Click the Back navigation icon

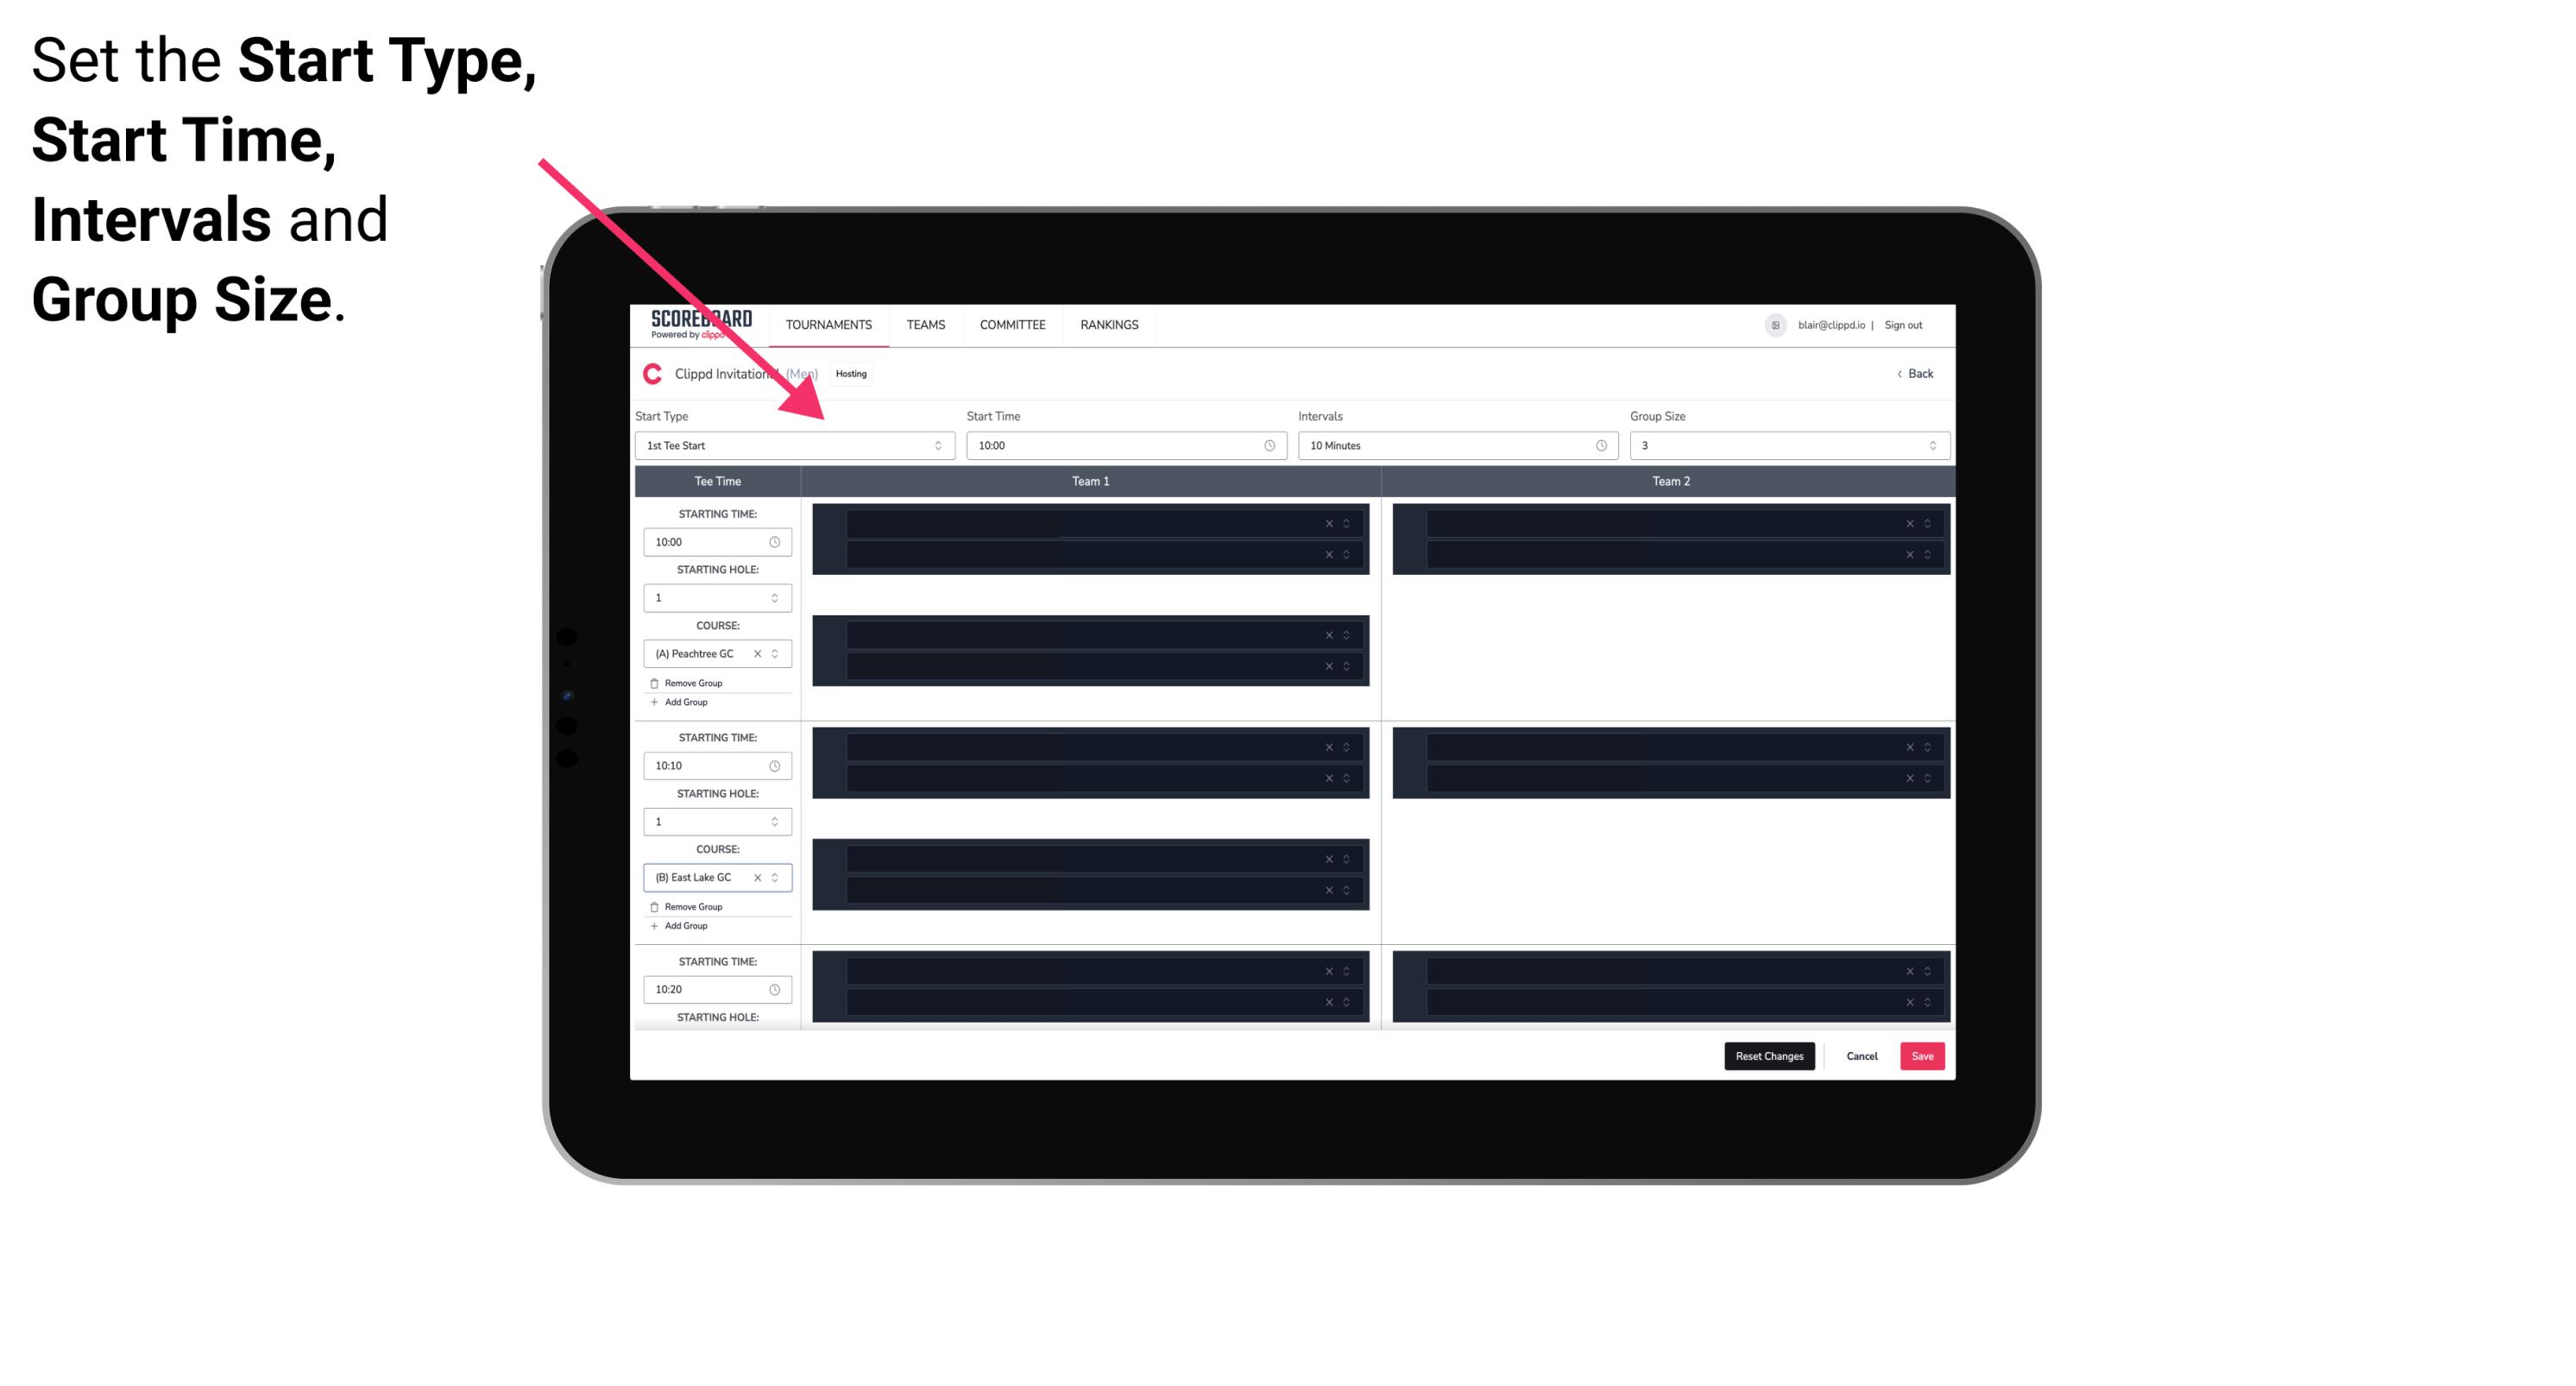pos(1900,374)
